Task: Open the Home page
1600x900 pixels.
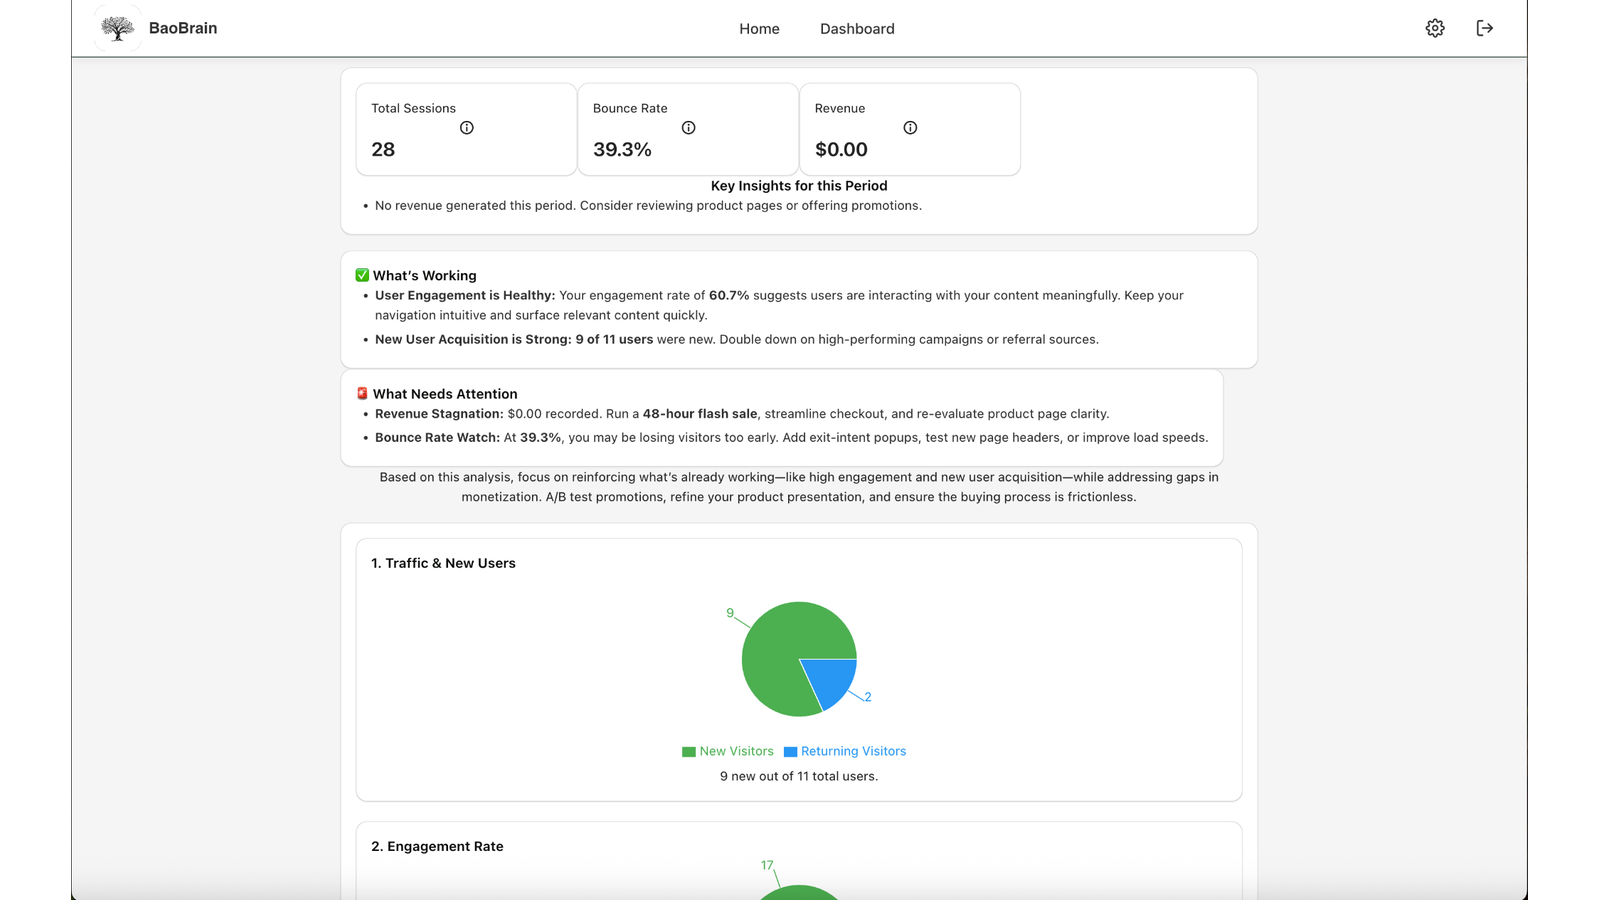Action: [759, 28]
